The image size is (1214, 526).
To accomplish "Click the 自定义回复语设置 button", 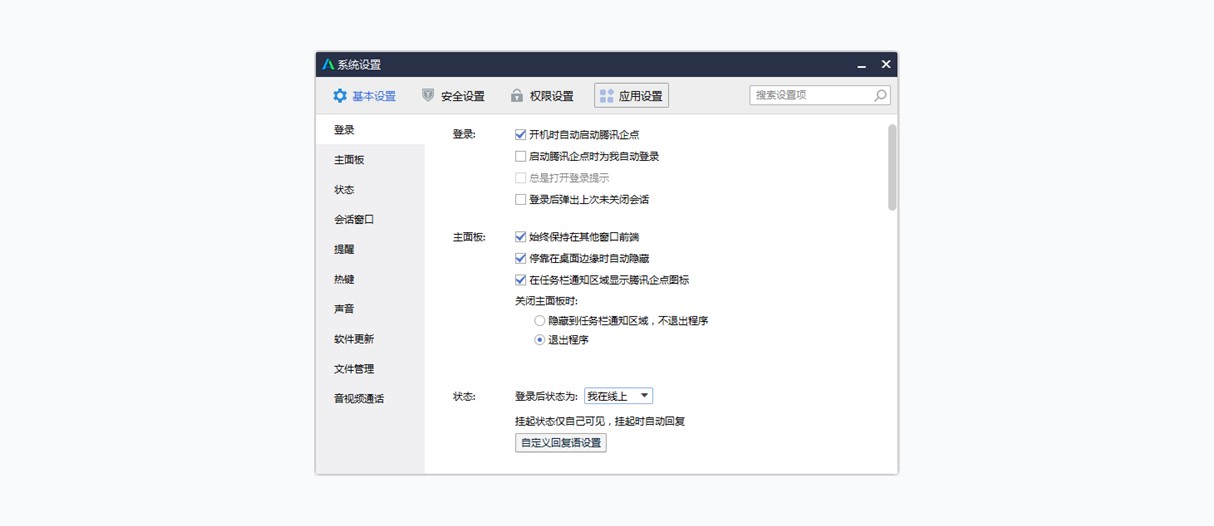I will [561, 443].
